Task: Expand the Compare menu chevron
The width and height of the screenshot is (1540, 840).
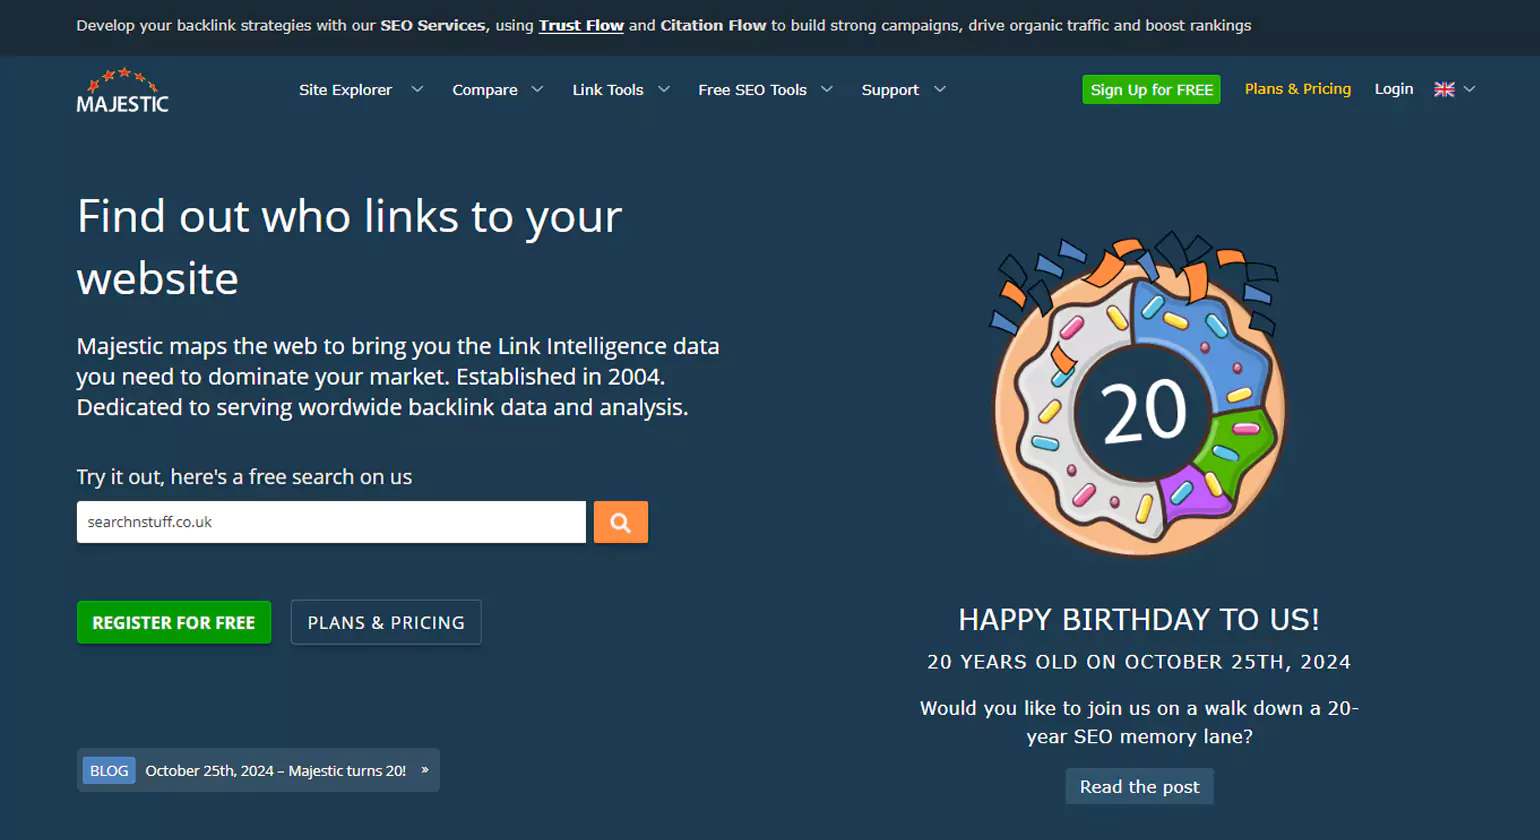Action: click(x=537, y=89)
